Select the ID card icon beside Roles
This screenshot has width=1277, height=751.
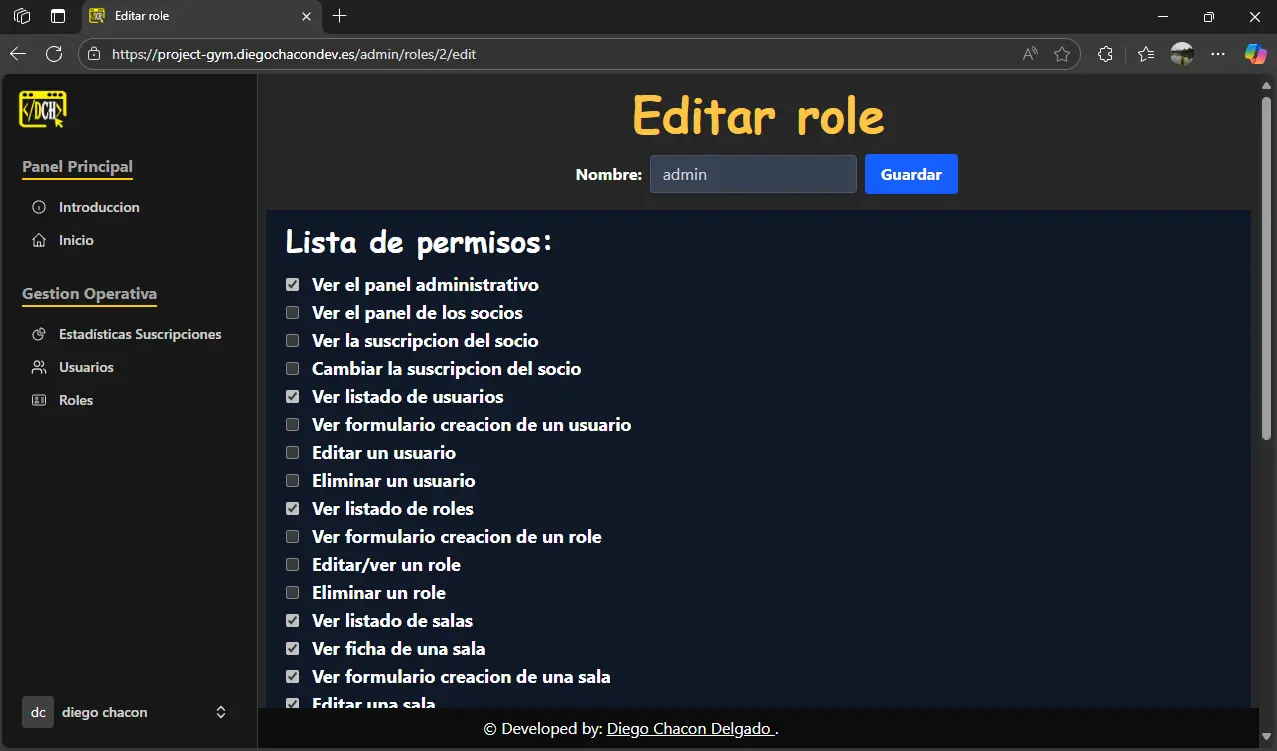(38, 400)
